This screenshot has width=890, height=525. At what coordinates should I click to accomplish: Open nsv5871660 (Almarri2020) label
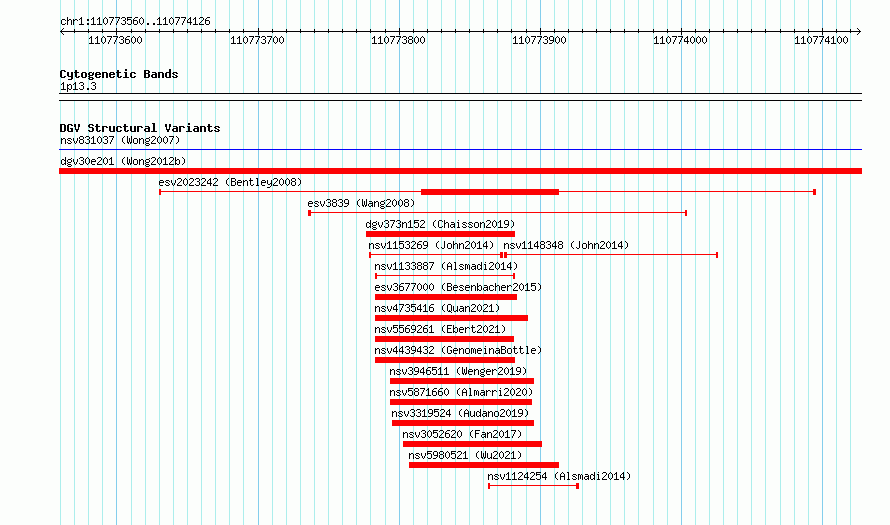(461, 392)
